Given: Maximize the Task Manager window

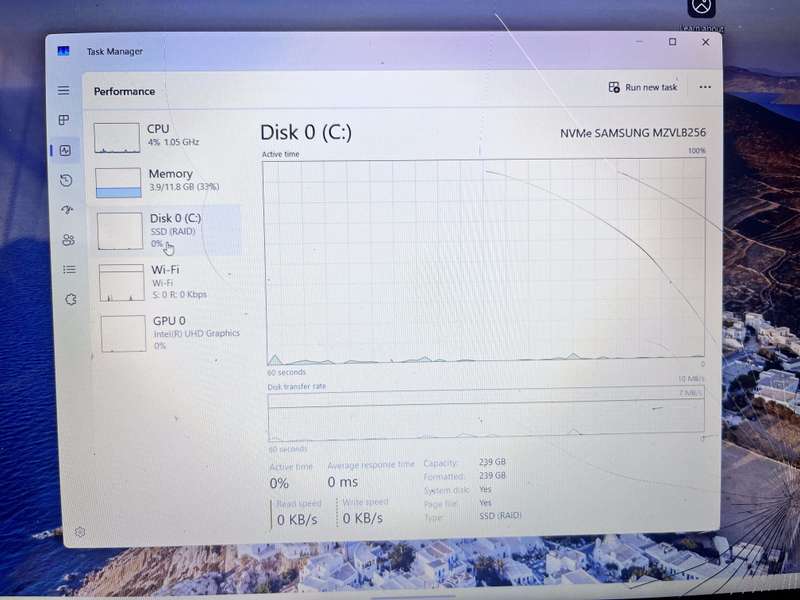Looking at the screenshot, I should pyautogui.click(x=672, y=42).
